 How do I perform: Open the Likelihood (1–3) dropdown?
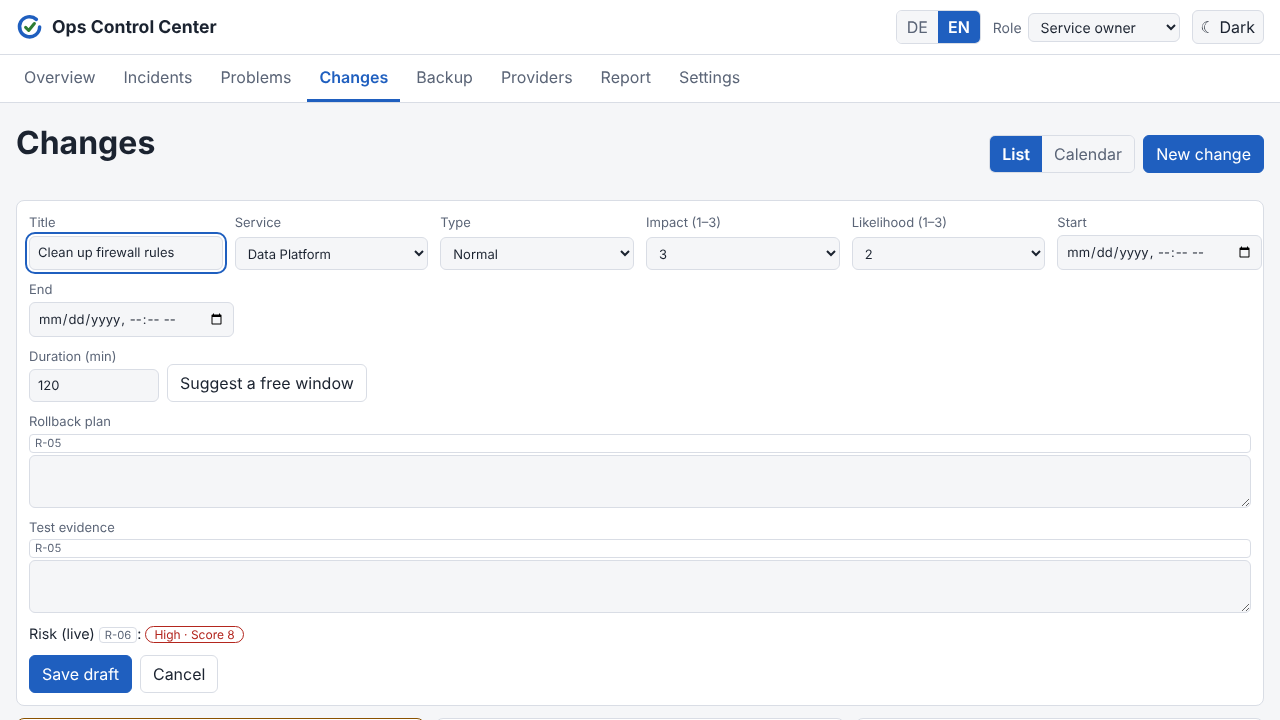(x=948, y=254)
